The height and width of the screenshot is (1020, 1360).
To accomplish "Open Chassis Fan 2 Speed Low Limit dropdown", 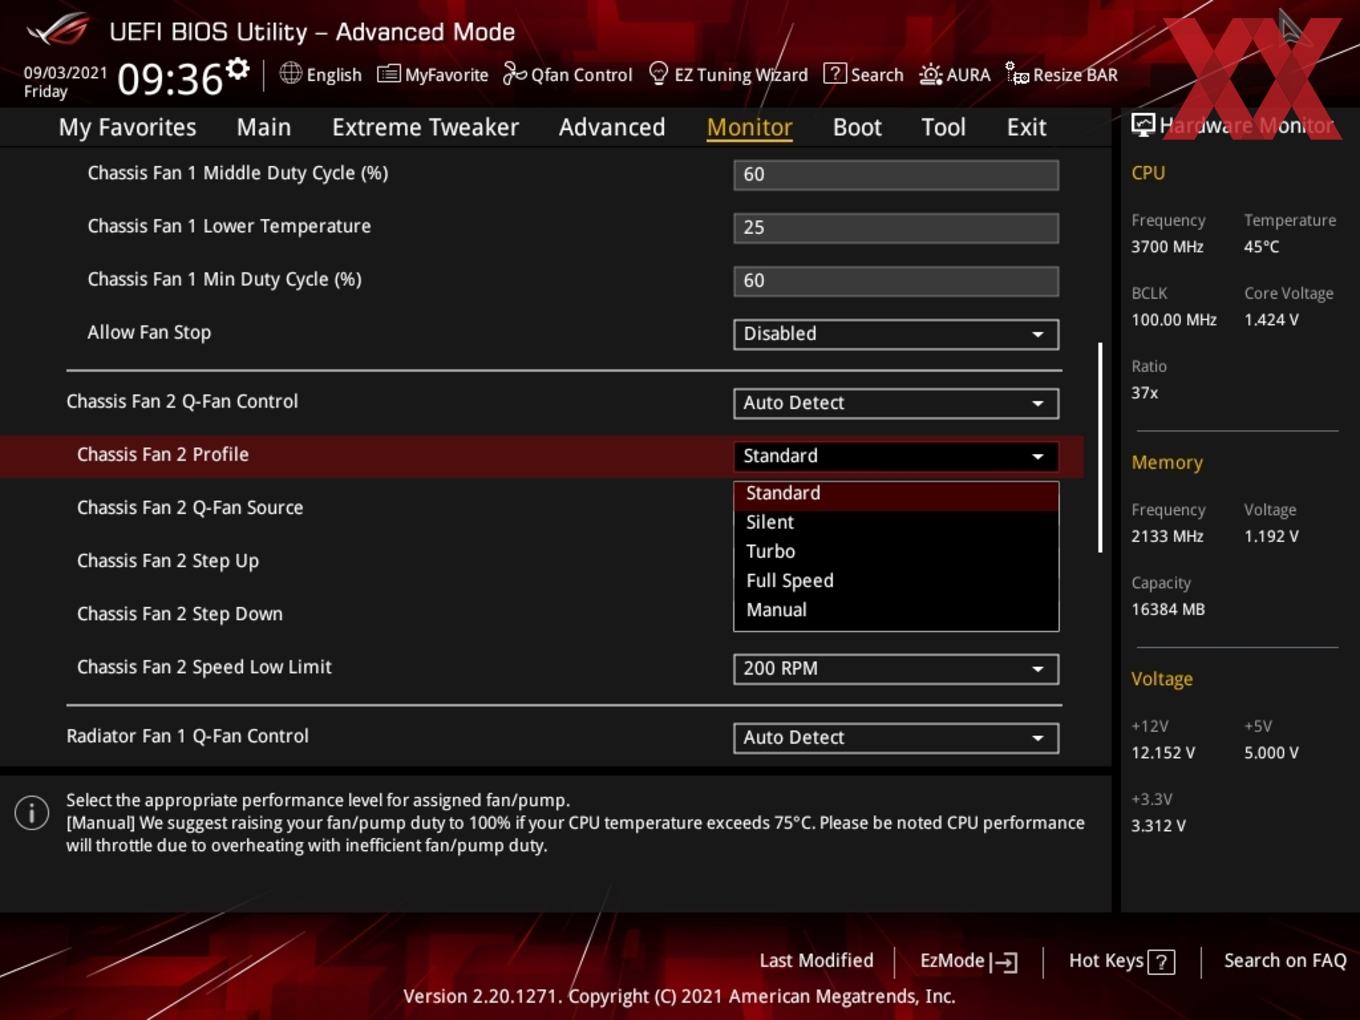I will (x=896, y=669).
